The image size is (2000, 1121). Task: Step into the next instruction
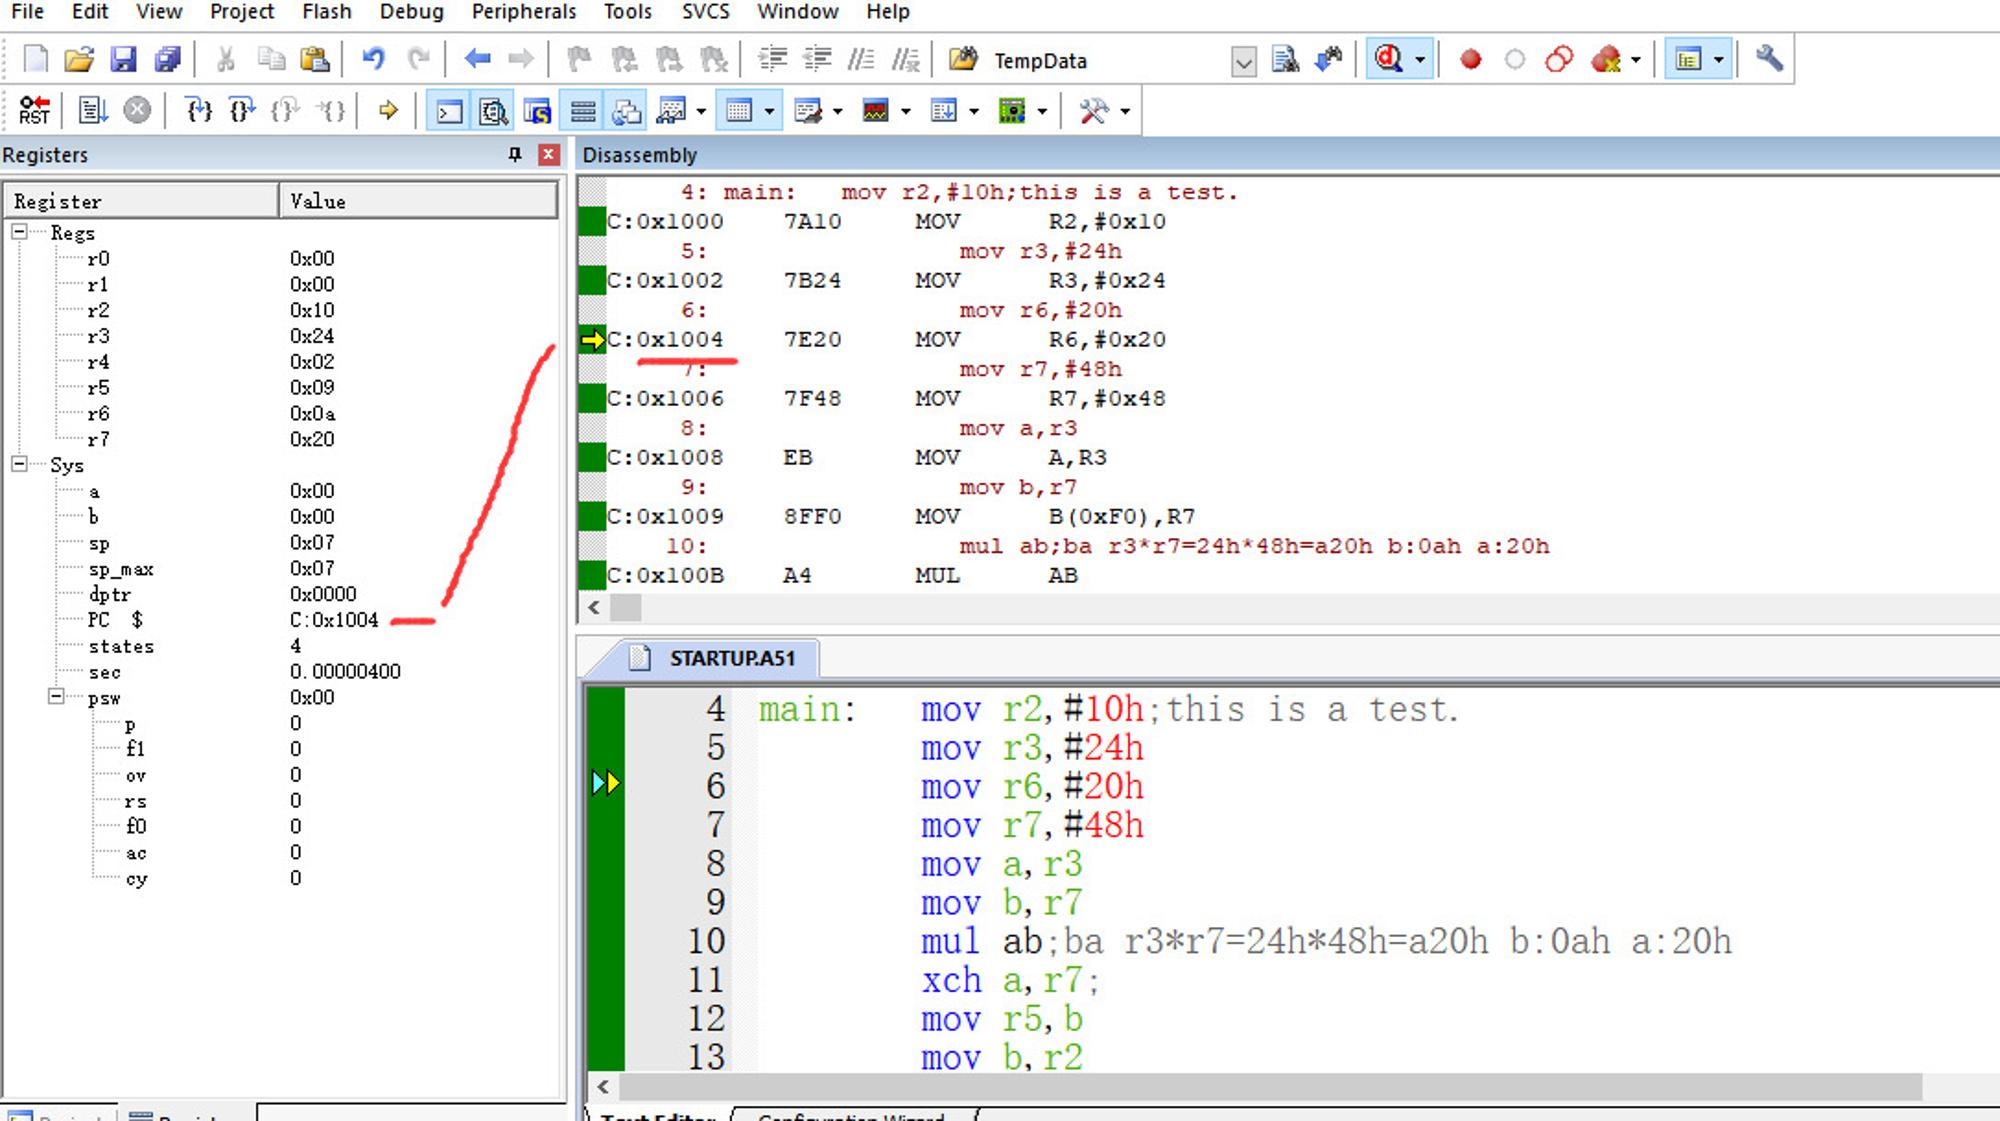pyautogui.click(x=199, y=111)
